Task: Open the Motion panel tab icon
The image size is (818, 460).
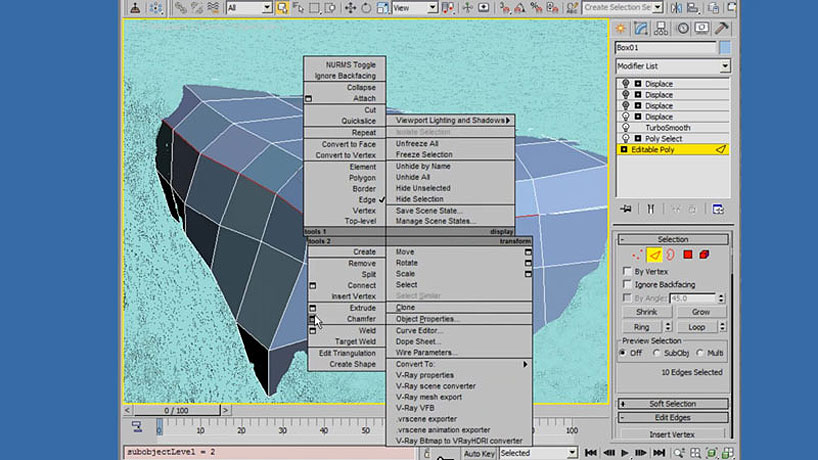Action: tap(682, 27)
